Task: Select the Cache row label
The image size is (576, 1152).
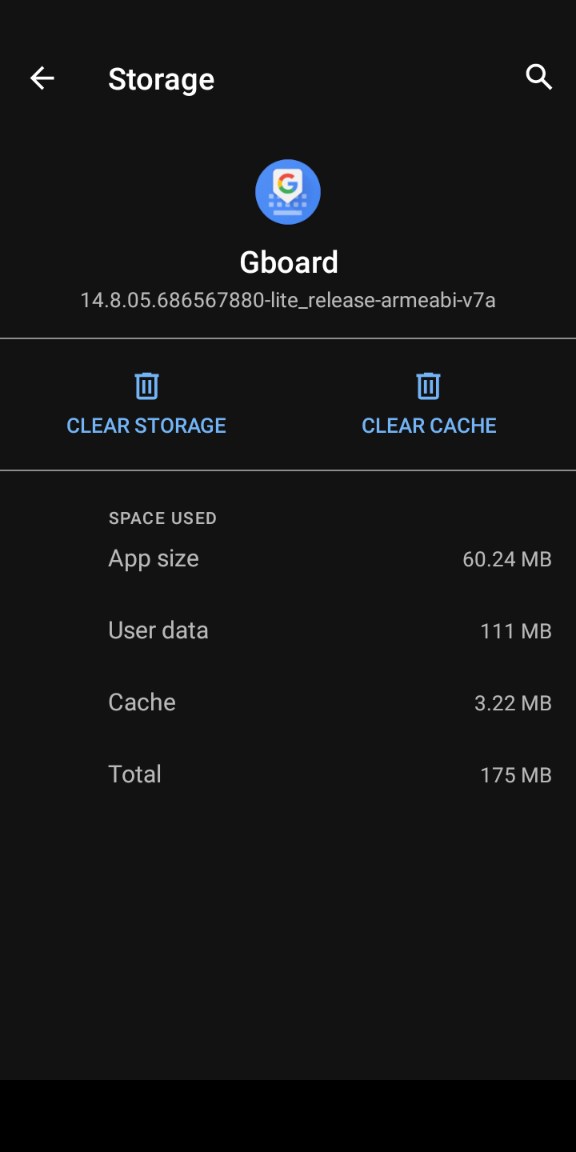Action: [142, 702]
